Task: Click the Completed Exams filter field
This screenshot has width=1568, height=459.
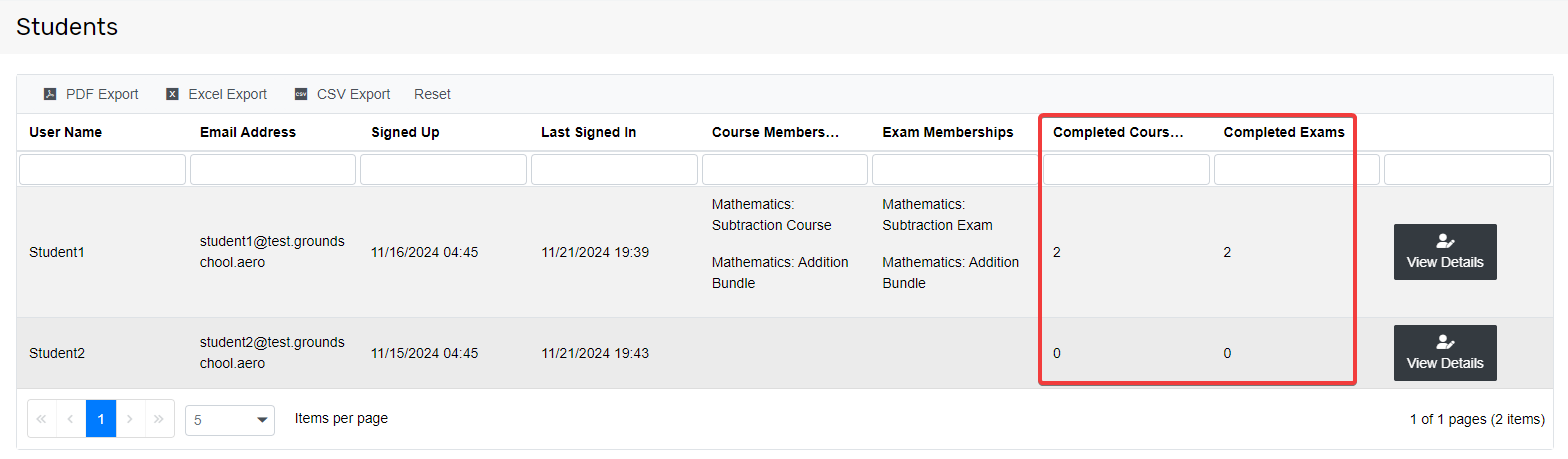Action: pyautogui.click(x=1297, y=169)
